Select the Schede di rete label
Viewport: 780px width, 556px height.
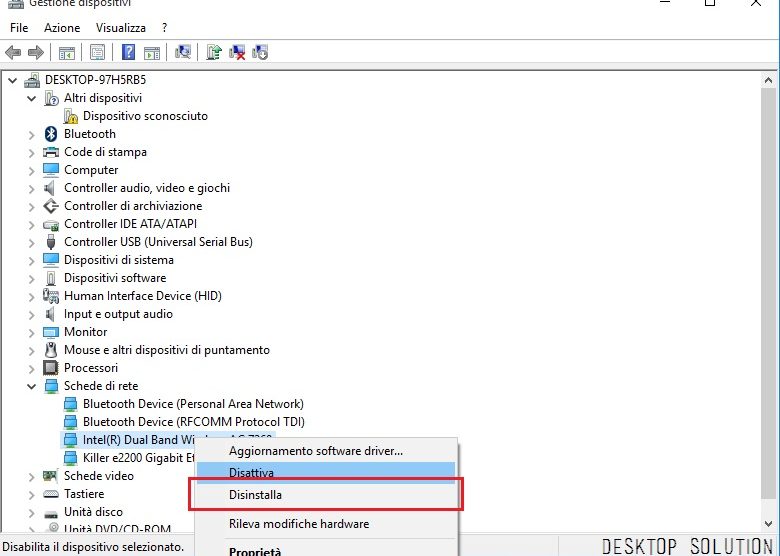coord(101,386)
